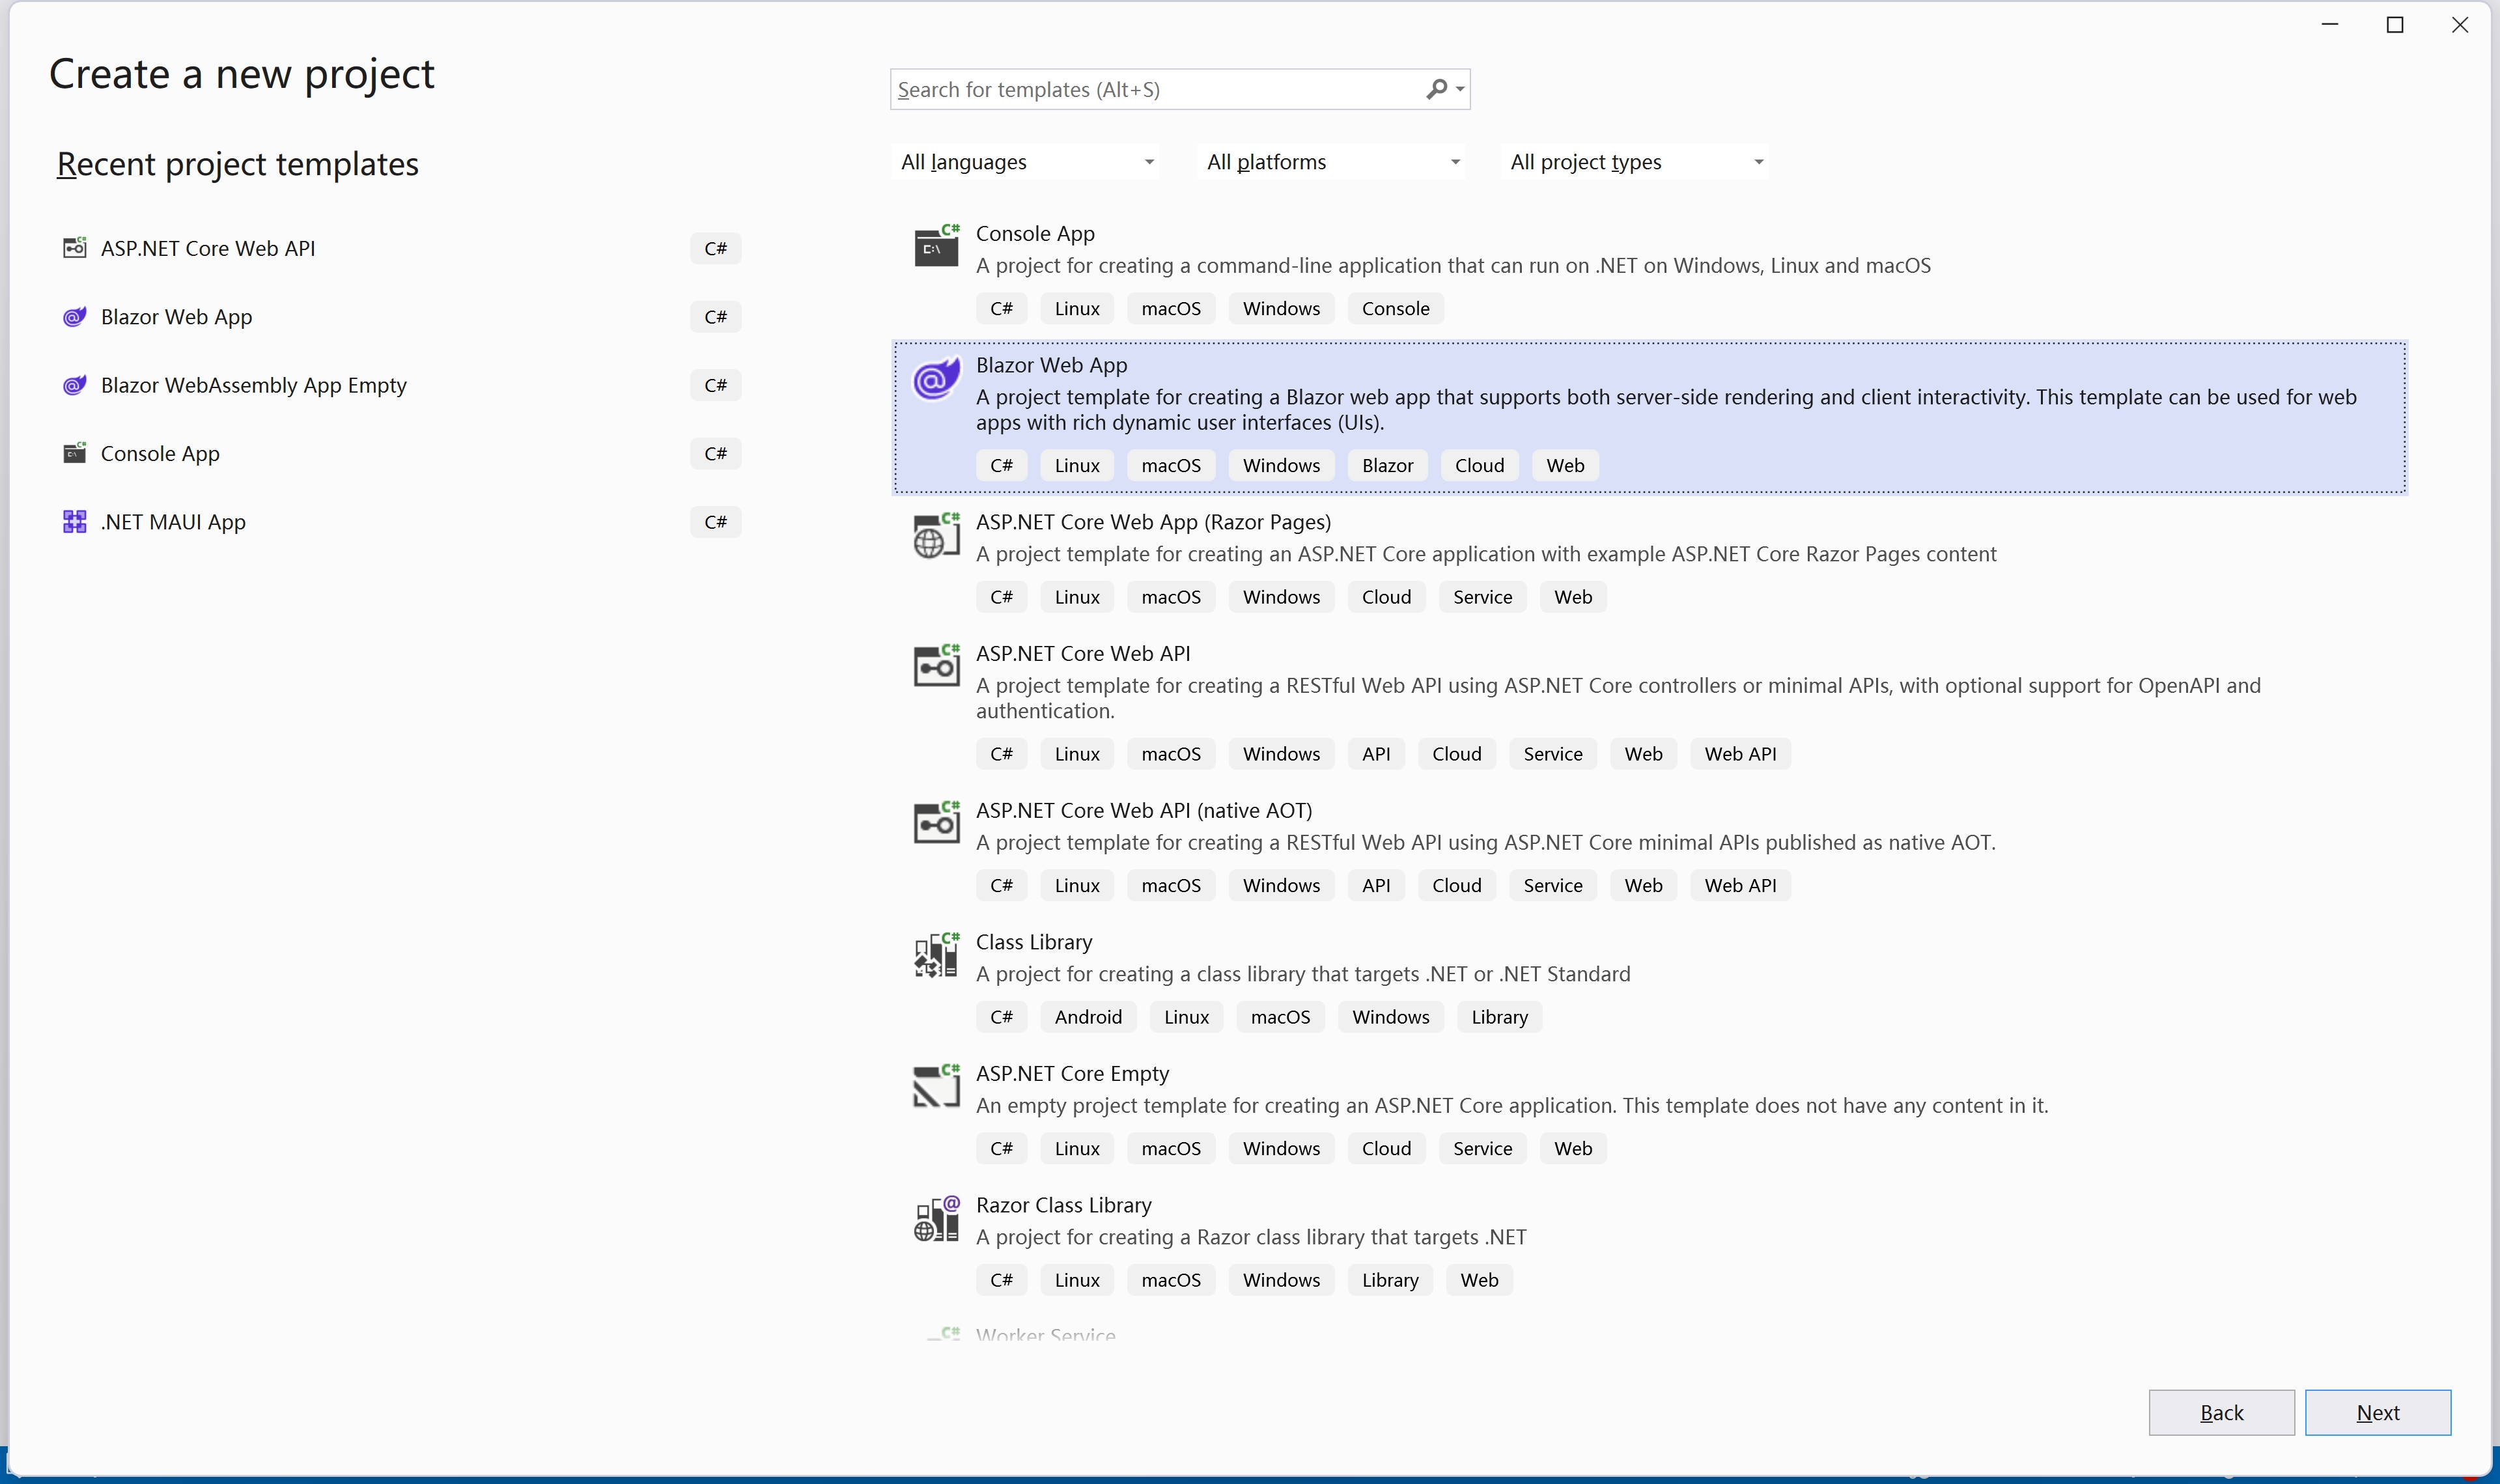Click ASP.NET Core Web API template title

(x=1083, y=653)
